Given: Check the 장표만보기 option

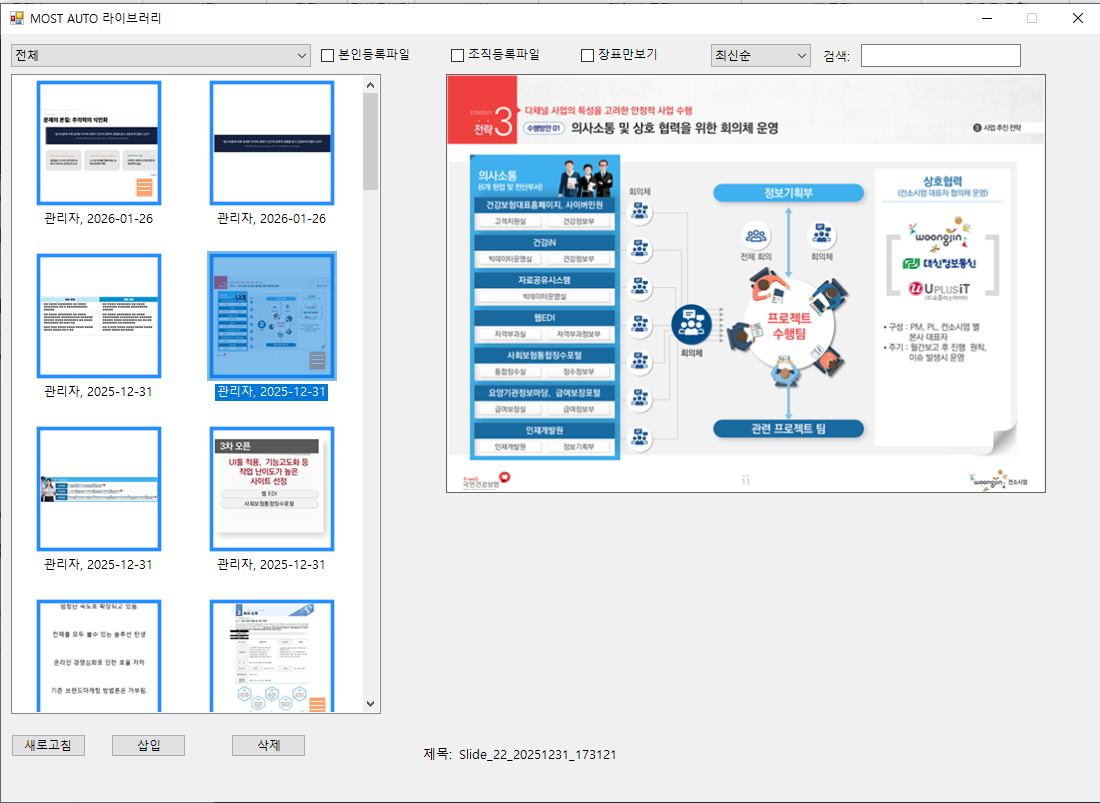Looking at the screenshot, I should pos(588,55).
